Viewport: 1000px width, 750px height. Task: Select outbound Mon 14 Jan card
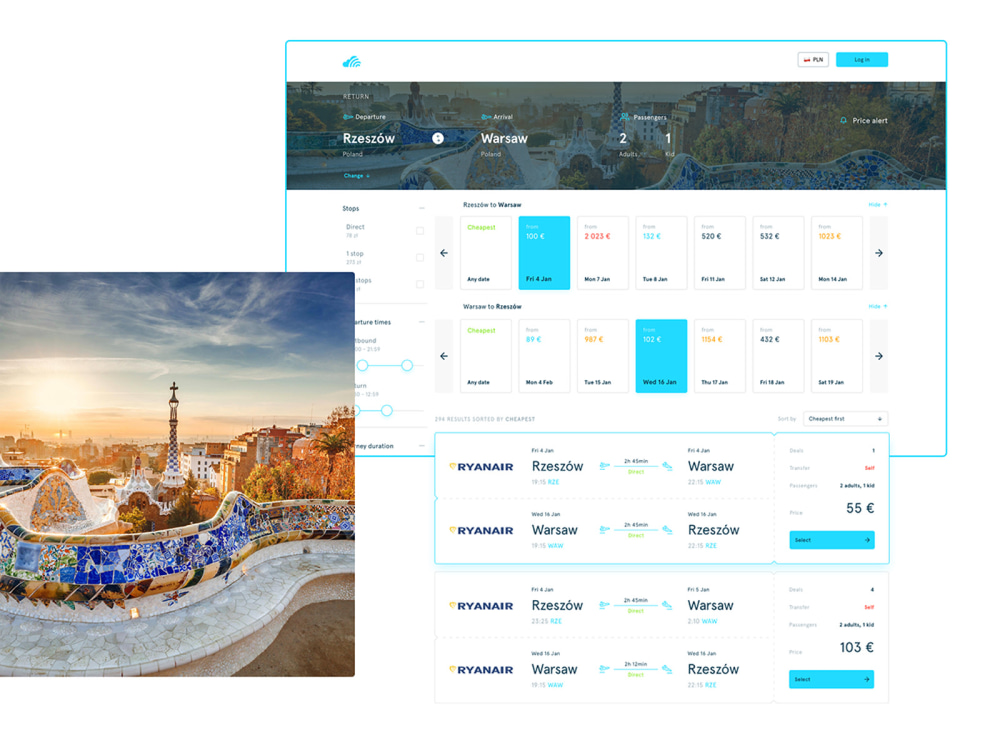(837, 253)
